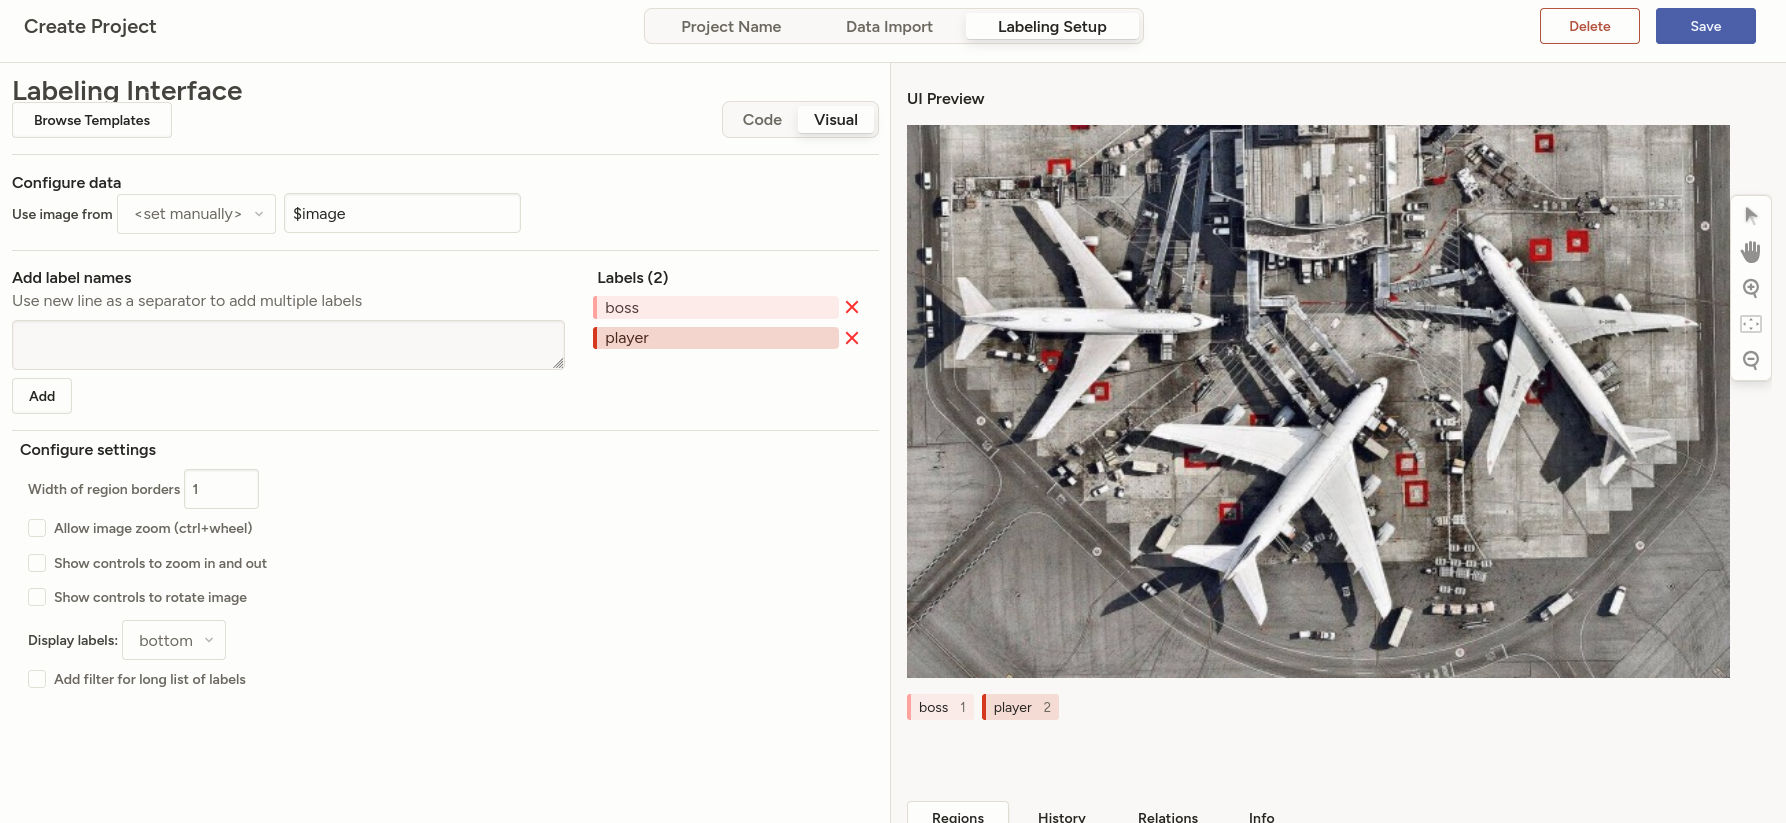
Task: Open the Use image from dropdown
Action: click(x=196, y=214)
